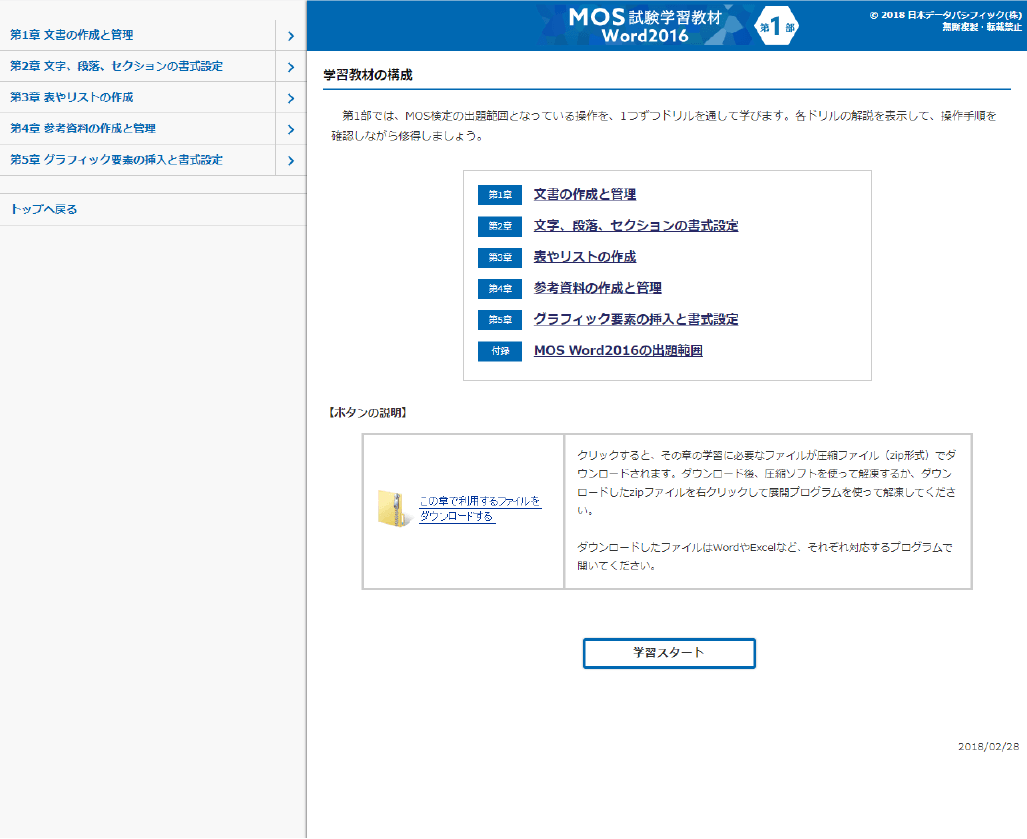
Task: Expand chevron next to sidebar 第5章
Action: 291,160
